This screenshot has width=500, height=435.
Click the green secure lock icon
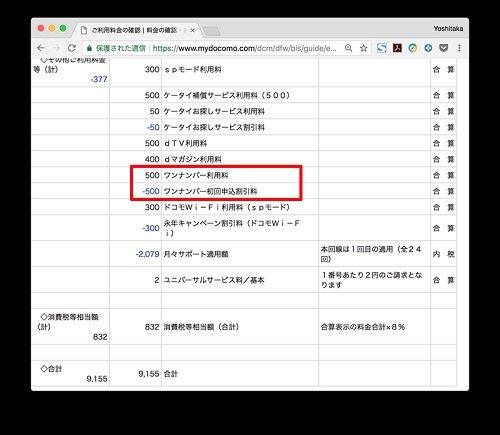point(89,48)
